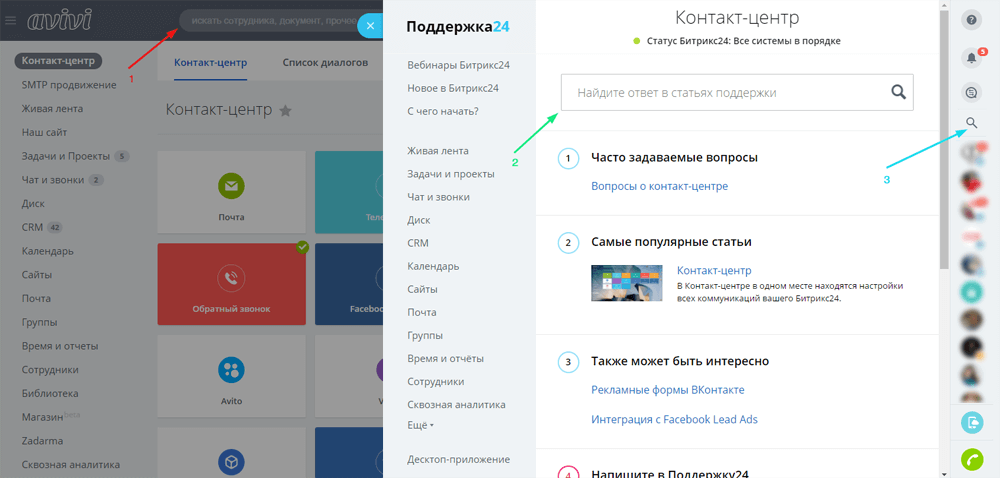Open Магазин in left menu
The width and height of the screenshot is (1000, 478).
tap(42, 417)
